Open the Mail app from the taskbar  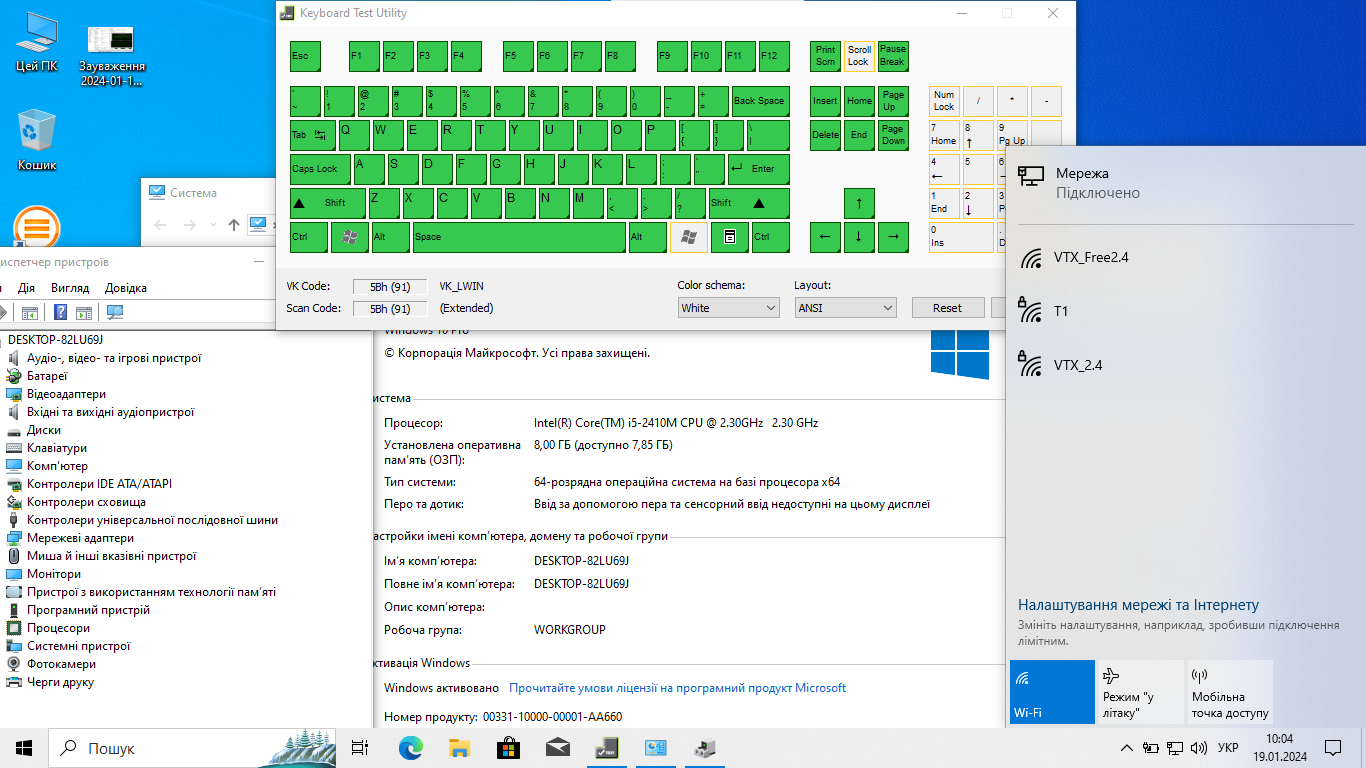557,748
